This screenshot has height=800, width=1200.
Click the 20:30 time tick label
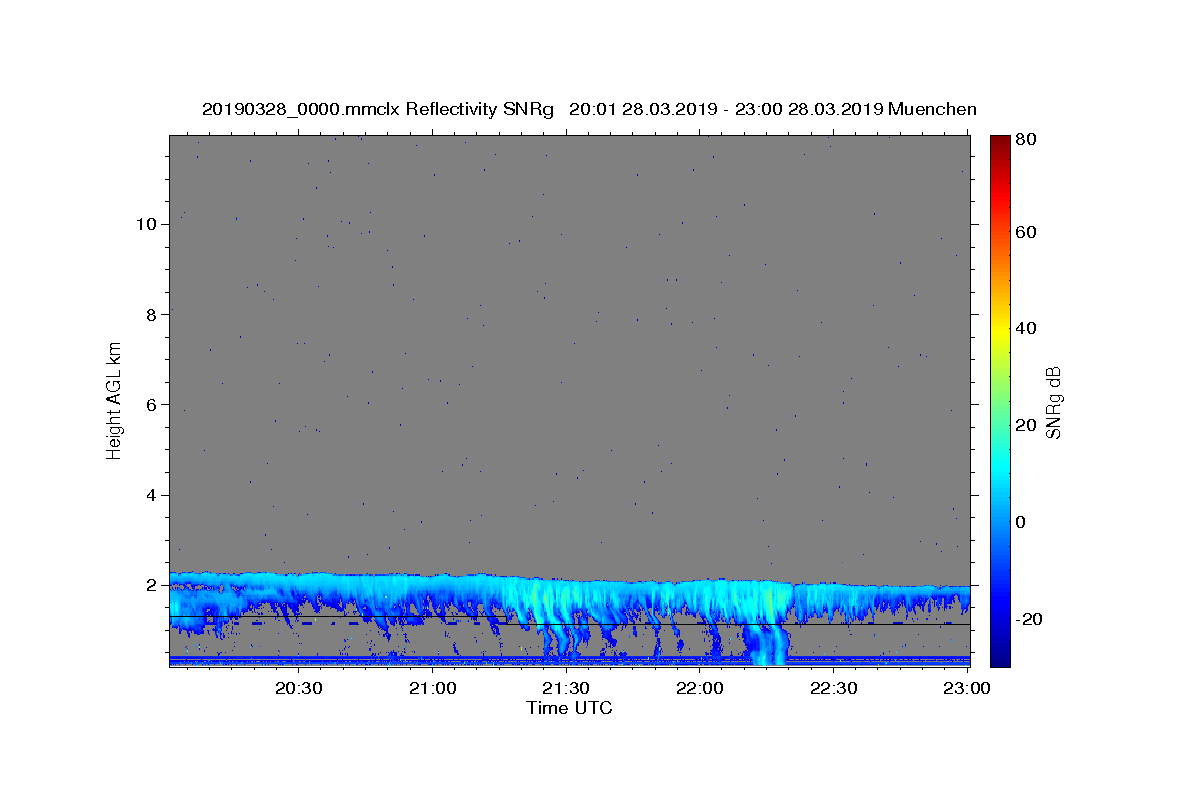(298, 688)
